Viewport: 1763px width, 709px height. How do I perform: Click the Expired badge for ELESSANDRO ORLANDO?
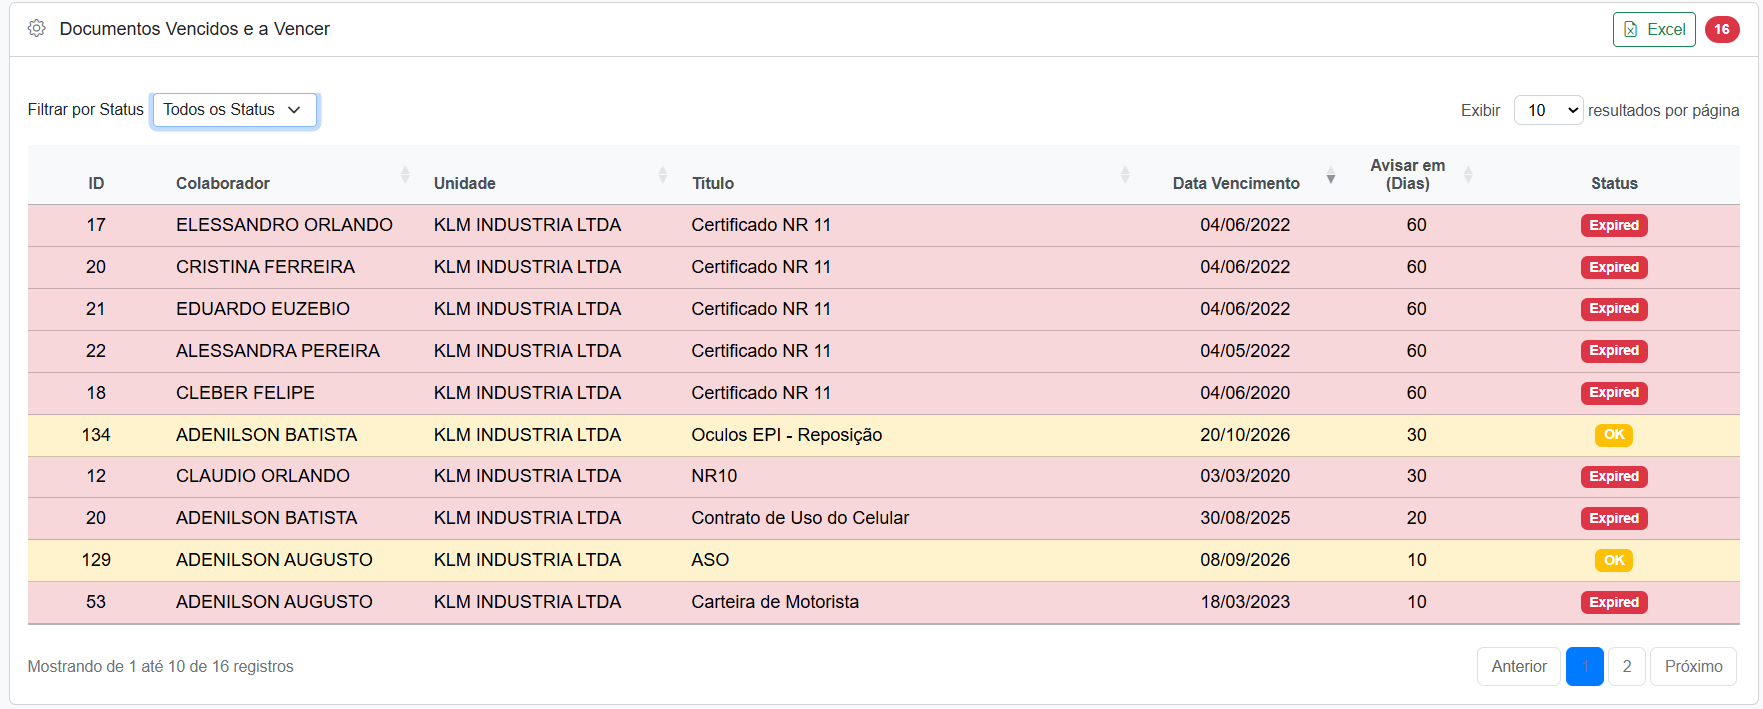click(x=1613, y=226)
